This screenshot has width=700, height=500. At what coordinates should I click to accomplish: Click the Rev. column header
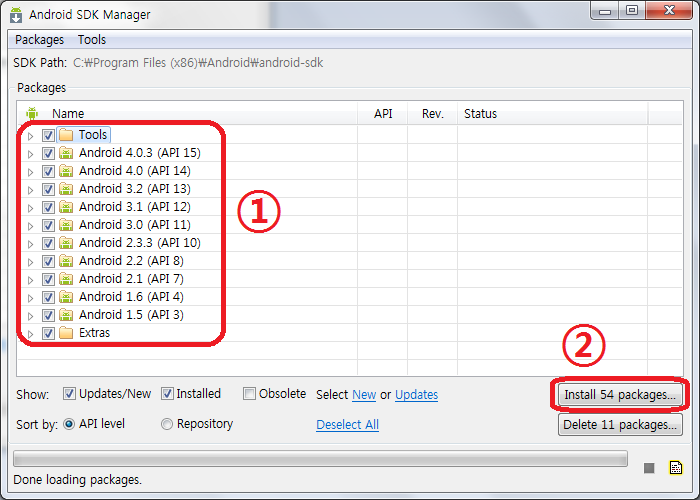click(x=433, y=113)
